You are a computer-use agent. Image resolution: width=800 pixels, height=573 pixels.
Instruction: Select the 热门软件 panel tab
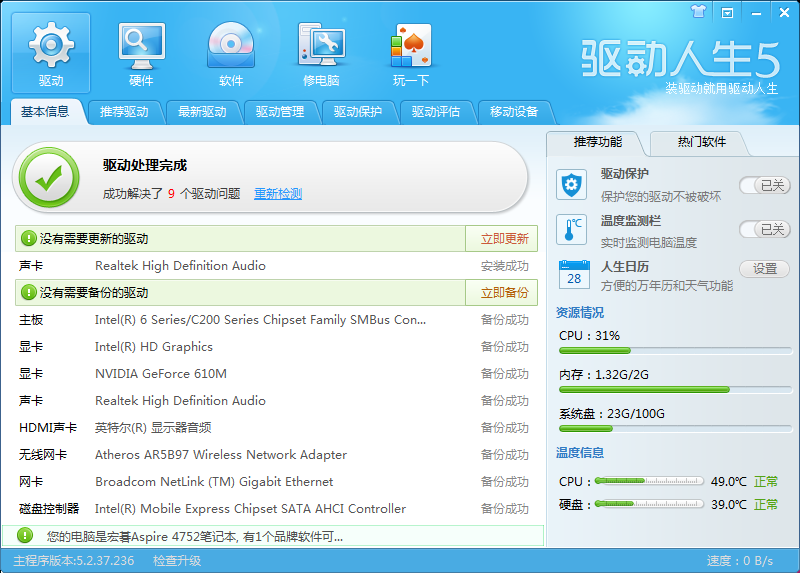pyautogui.click(x=702, y=142)
